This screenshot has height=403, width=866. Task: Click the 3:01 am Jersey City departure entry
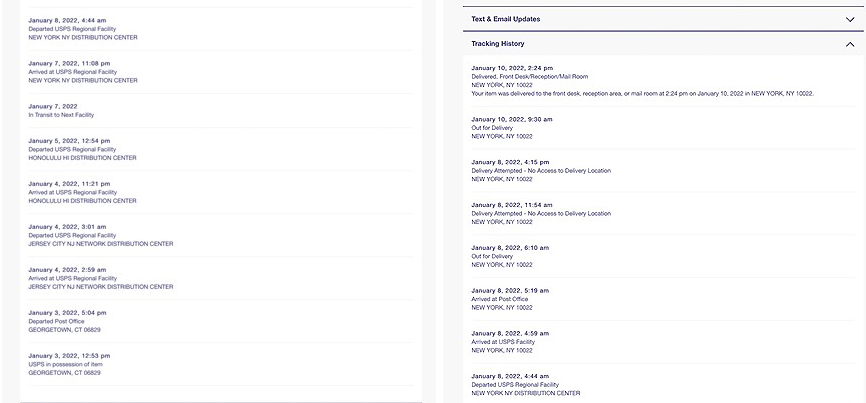73,235
